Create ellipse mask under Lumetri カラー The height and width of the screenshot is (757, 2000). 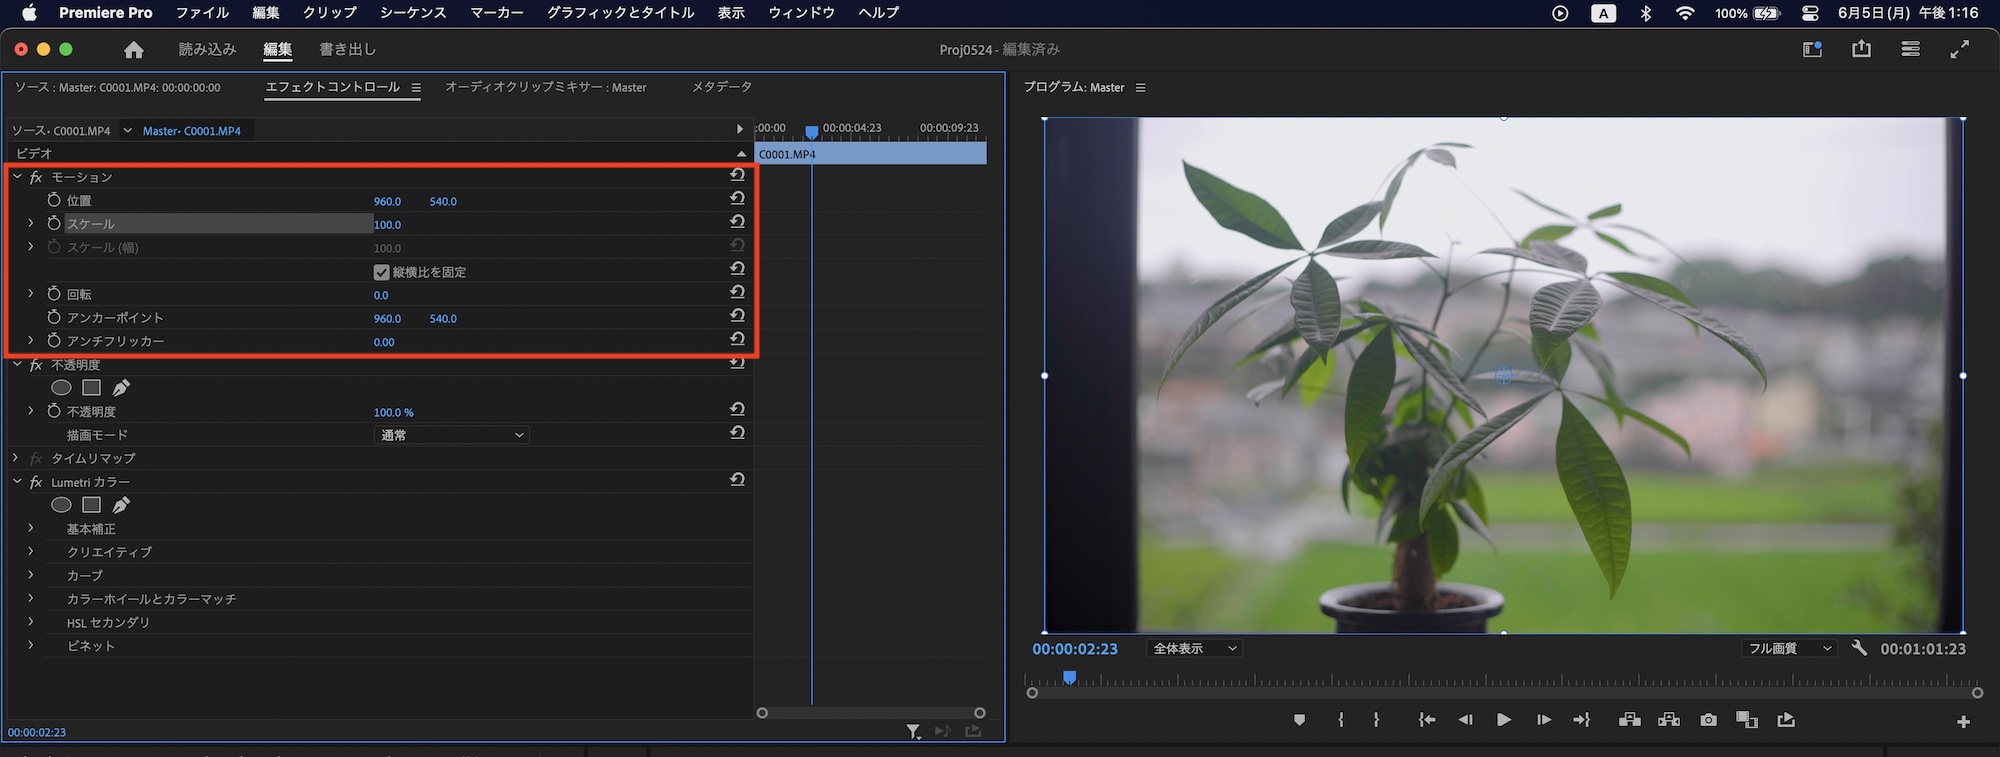tap(61, 505)
